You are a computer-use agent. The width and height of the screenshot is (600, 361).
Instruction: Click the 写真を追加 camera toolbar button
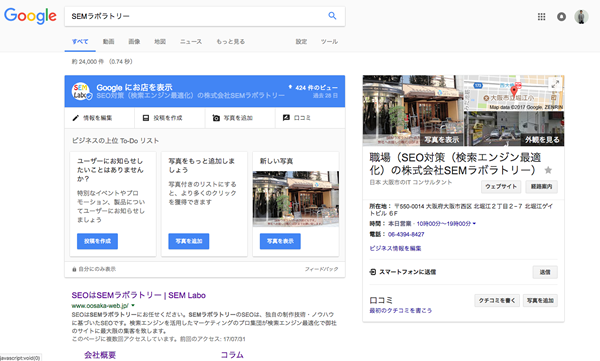point(233,118)
